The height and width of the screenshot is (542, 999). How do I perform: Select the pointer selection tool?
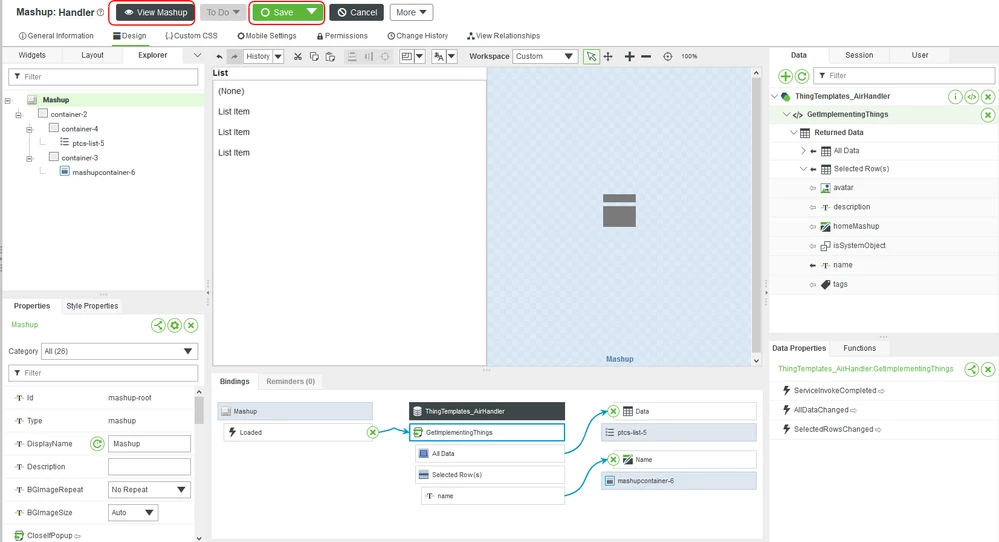[591, 56]
